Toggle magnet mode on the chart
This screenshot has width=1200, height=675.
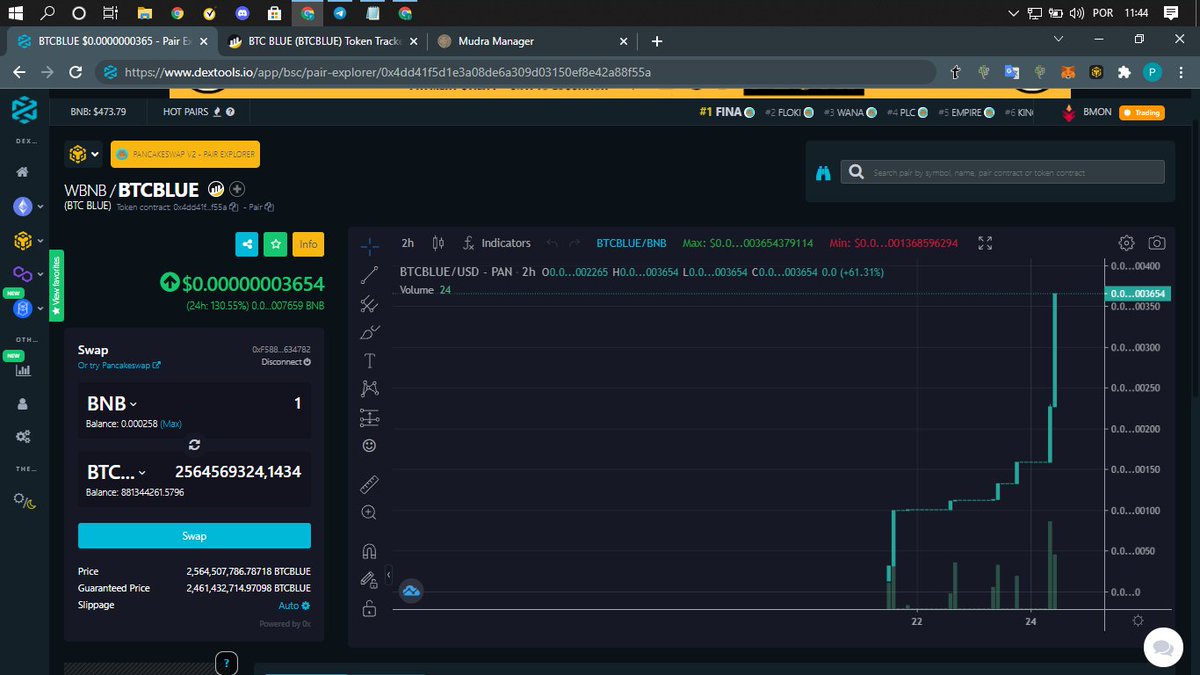(x=369, y=551)
